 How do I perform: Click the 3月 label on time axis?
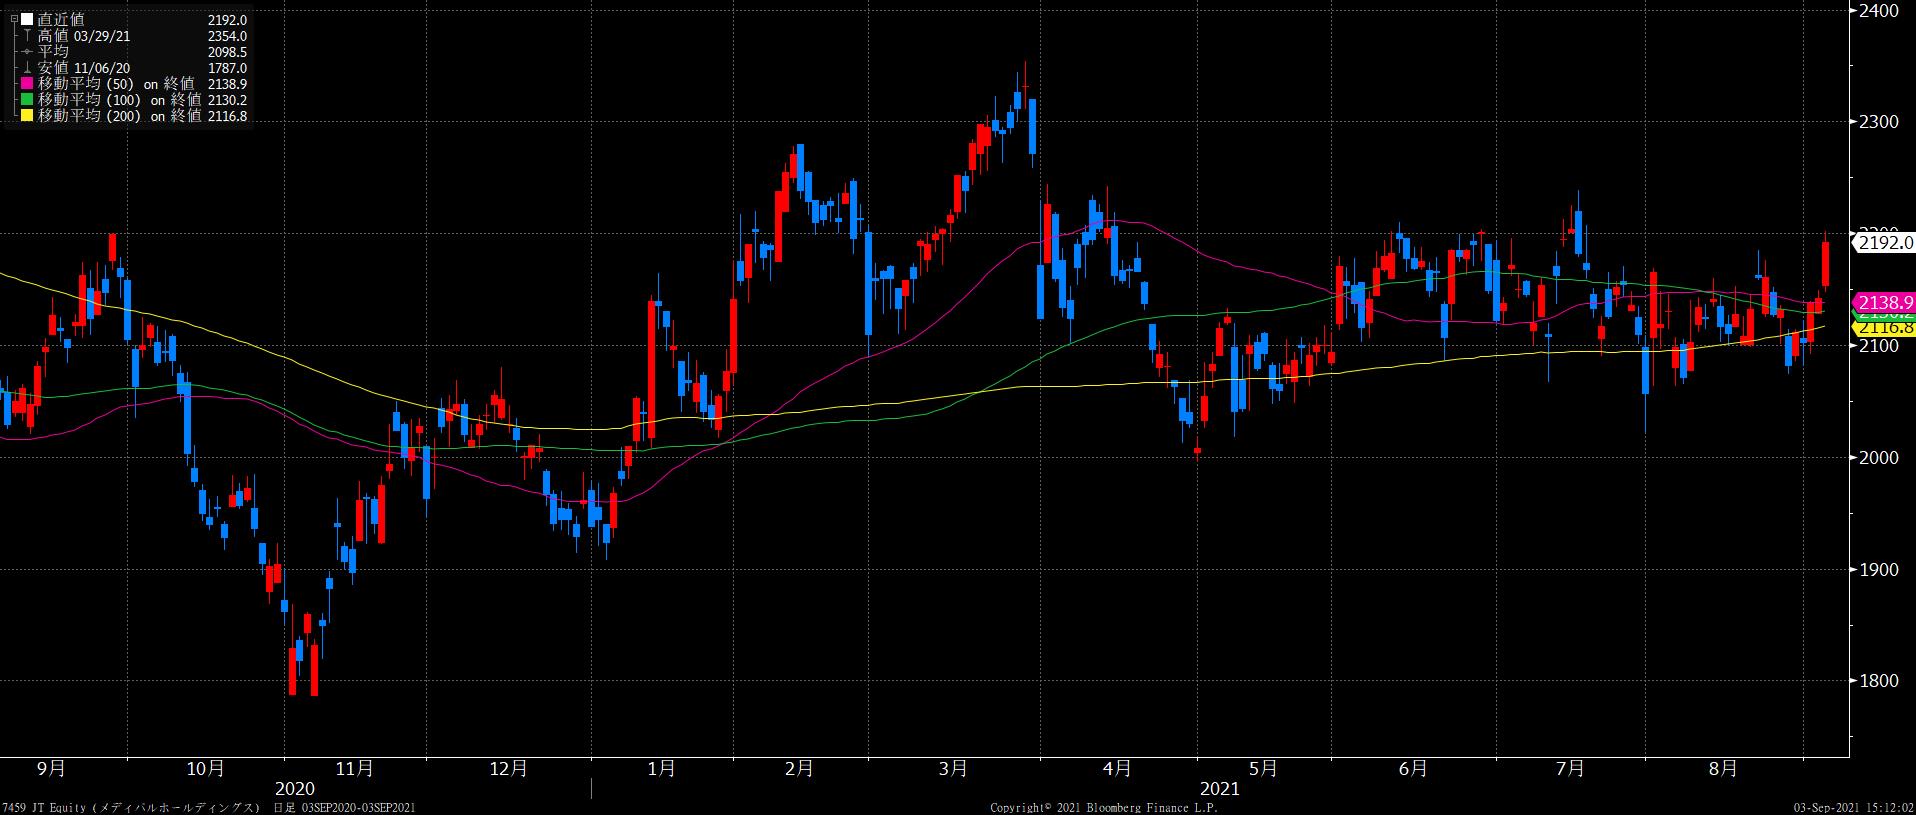[954, 769]
